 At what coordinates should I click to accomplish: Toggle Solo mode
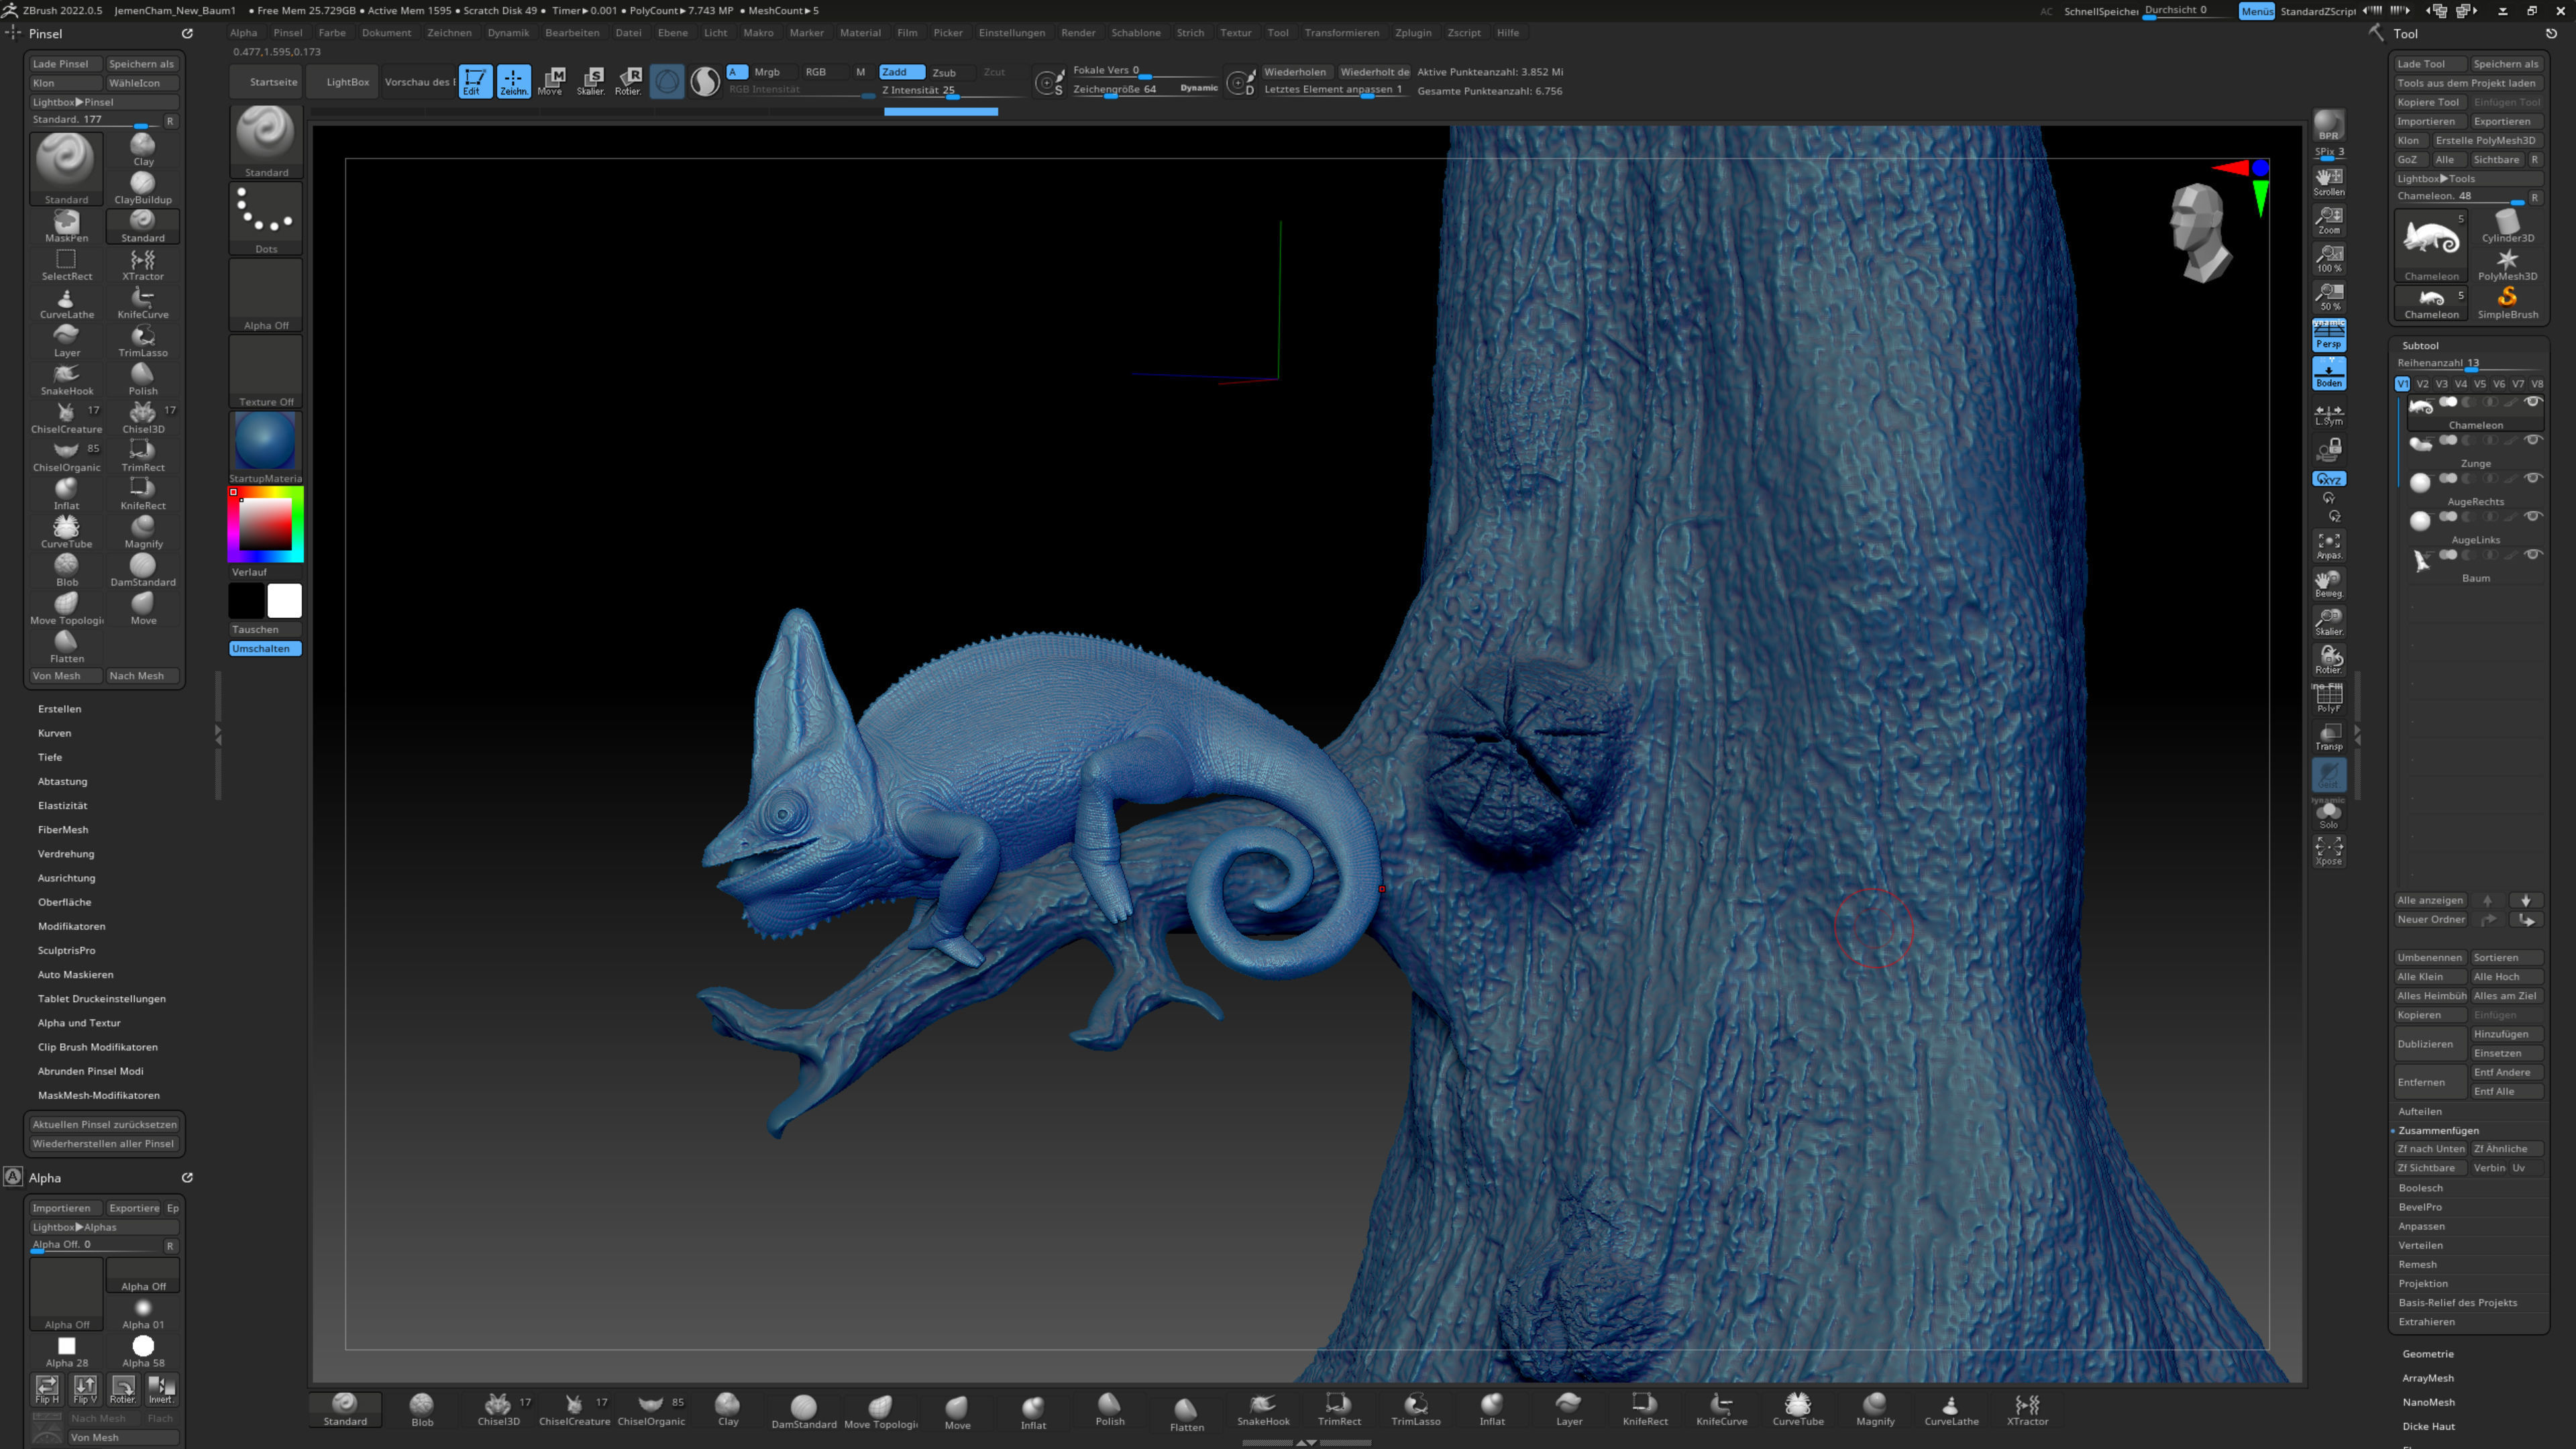click(x=2328, y=814)
